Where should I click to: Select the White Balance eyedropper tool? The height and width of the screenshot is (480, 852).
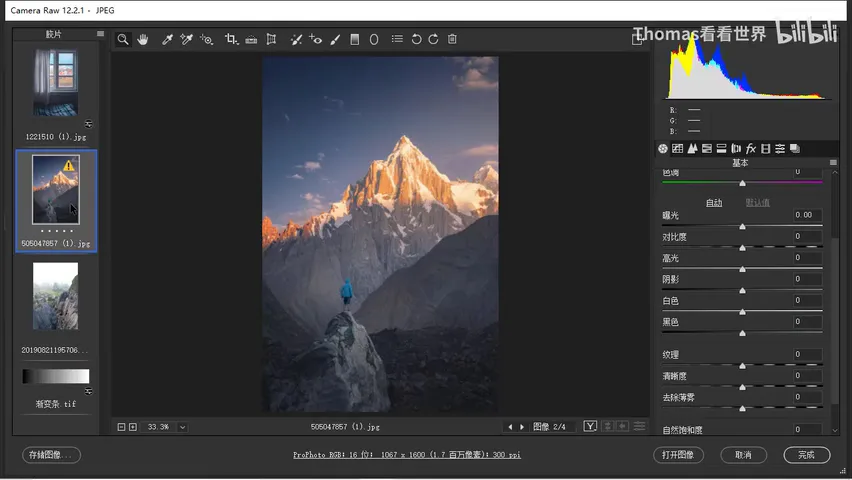coord(167,39)
